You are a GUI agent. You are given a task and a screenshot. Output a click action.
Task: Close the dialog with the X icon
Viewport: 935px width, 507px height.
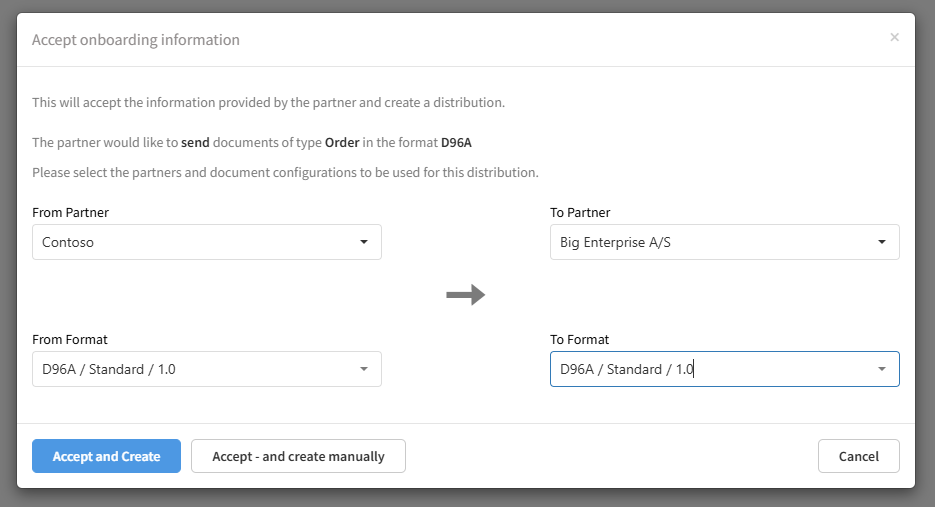pyautogui.click(x=894, y=38)
